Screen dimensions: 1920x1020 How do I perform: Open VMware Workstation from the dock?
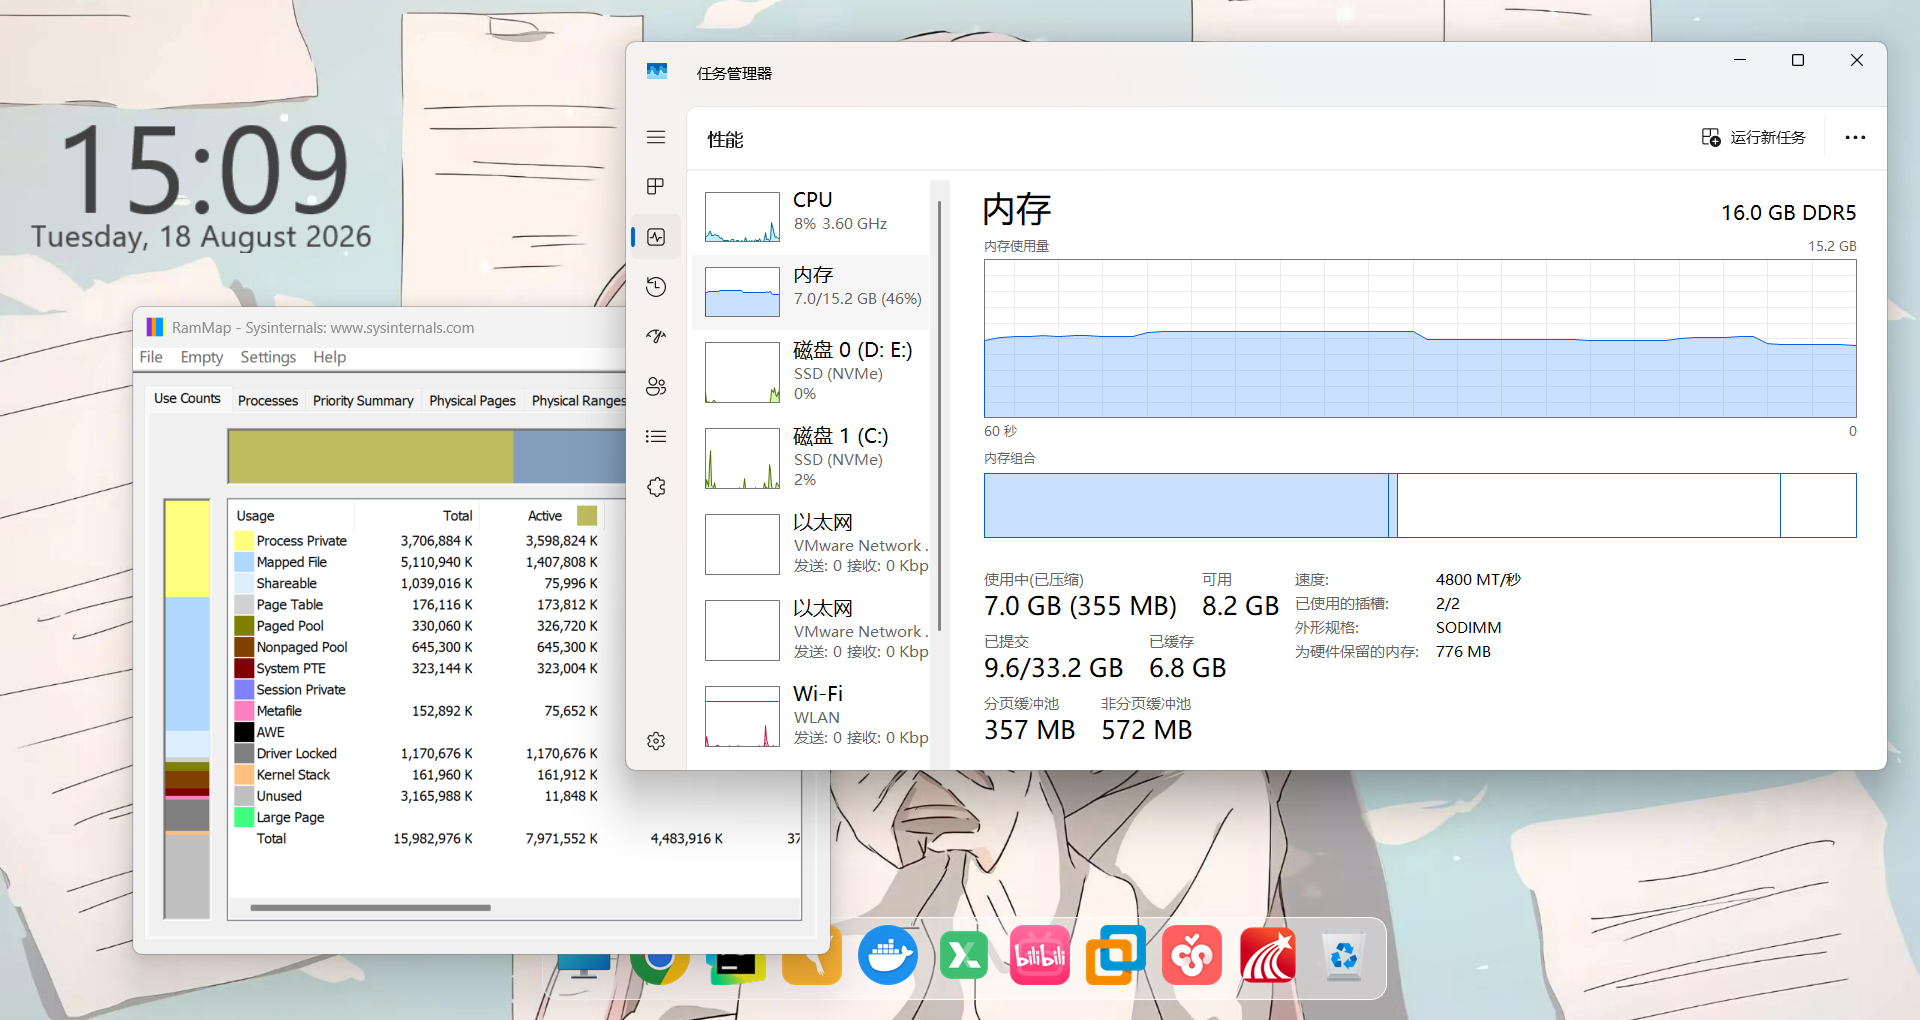click(x=1116, y=956)
